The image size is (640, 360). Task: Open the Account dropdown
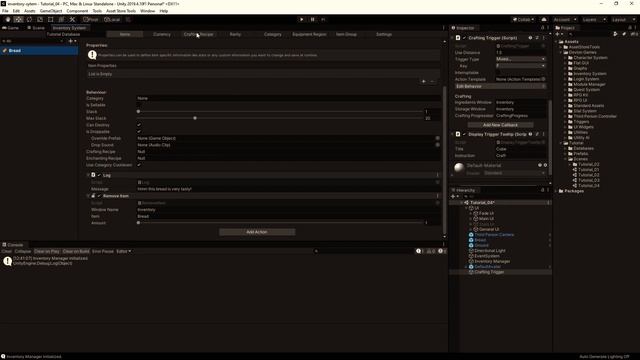coord(565,20)
